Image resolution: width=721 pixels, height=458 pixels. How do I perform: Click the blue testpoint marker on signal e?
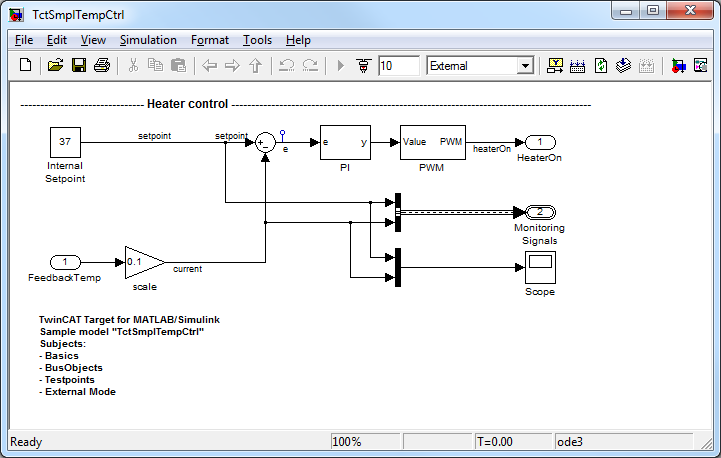click(282, 135)
